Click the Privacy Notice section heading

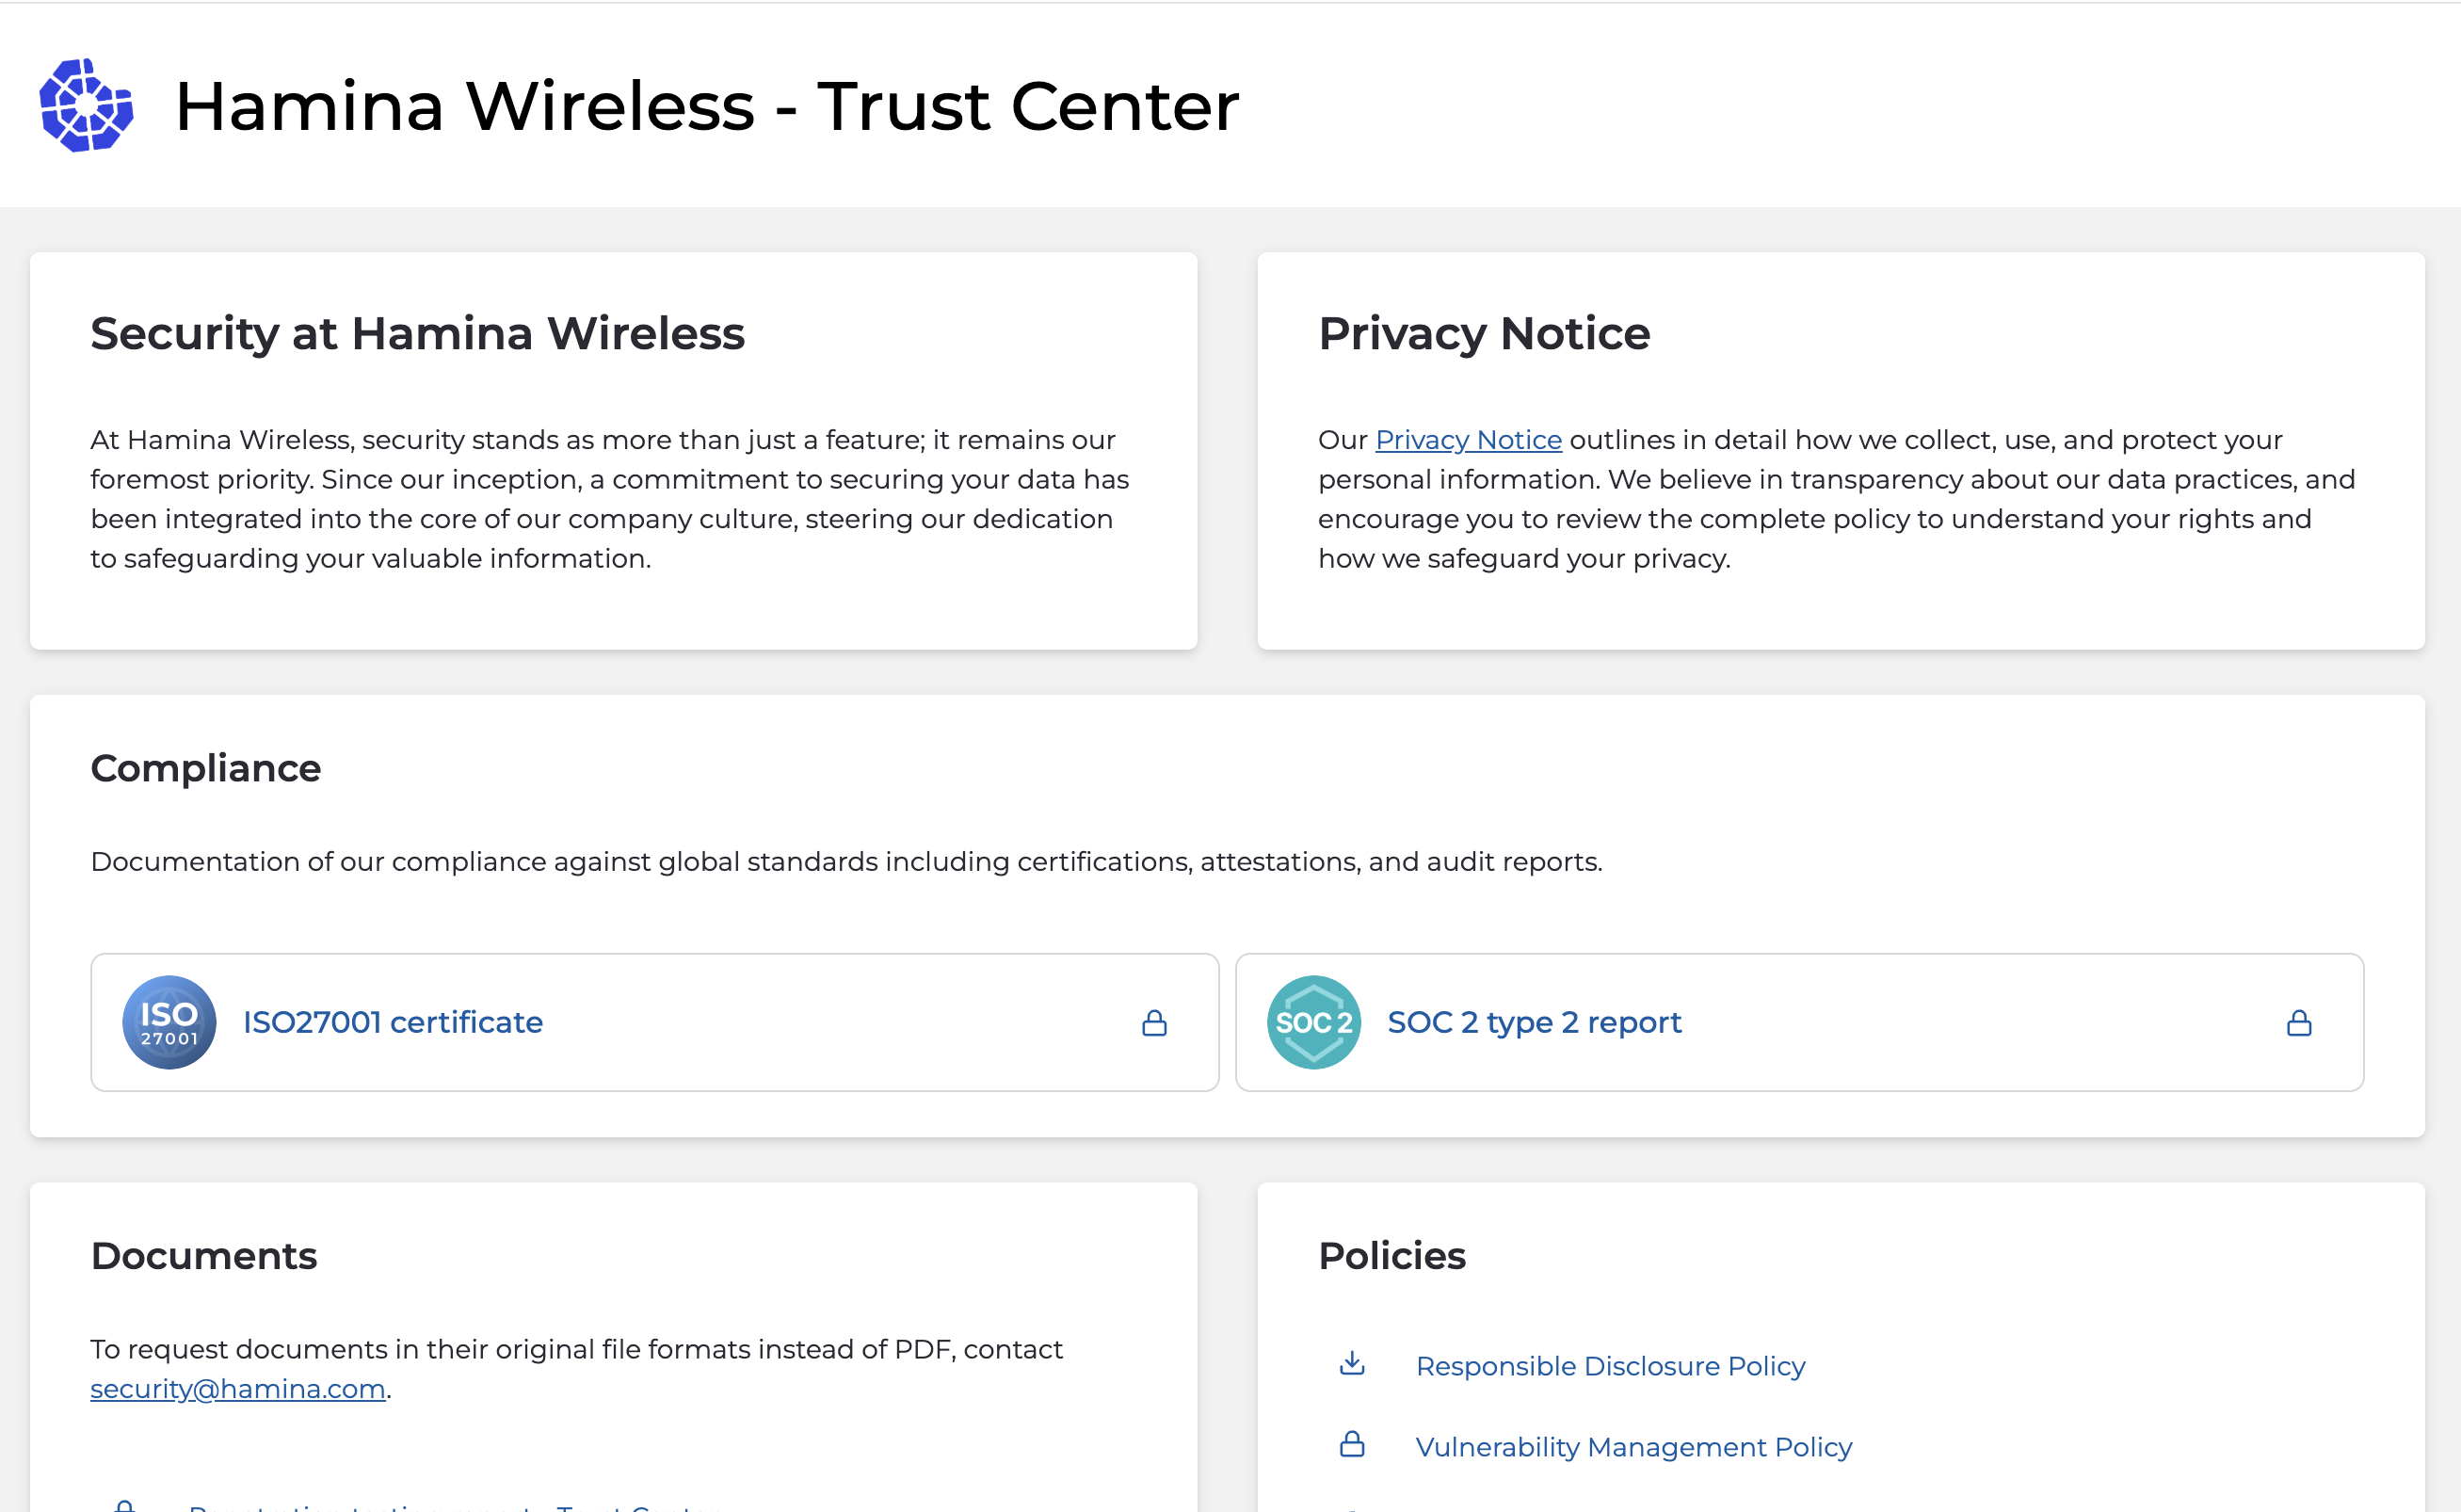[x=1483, y=333]
